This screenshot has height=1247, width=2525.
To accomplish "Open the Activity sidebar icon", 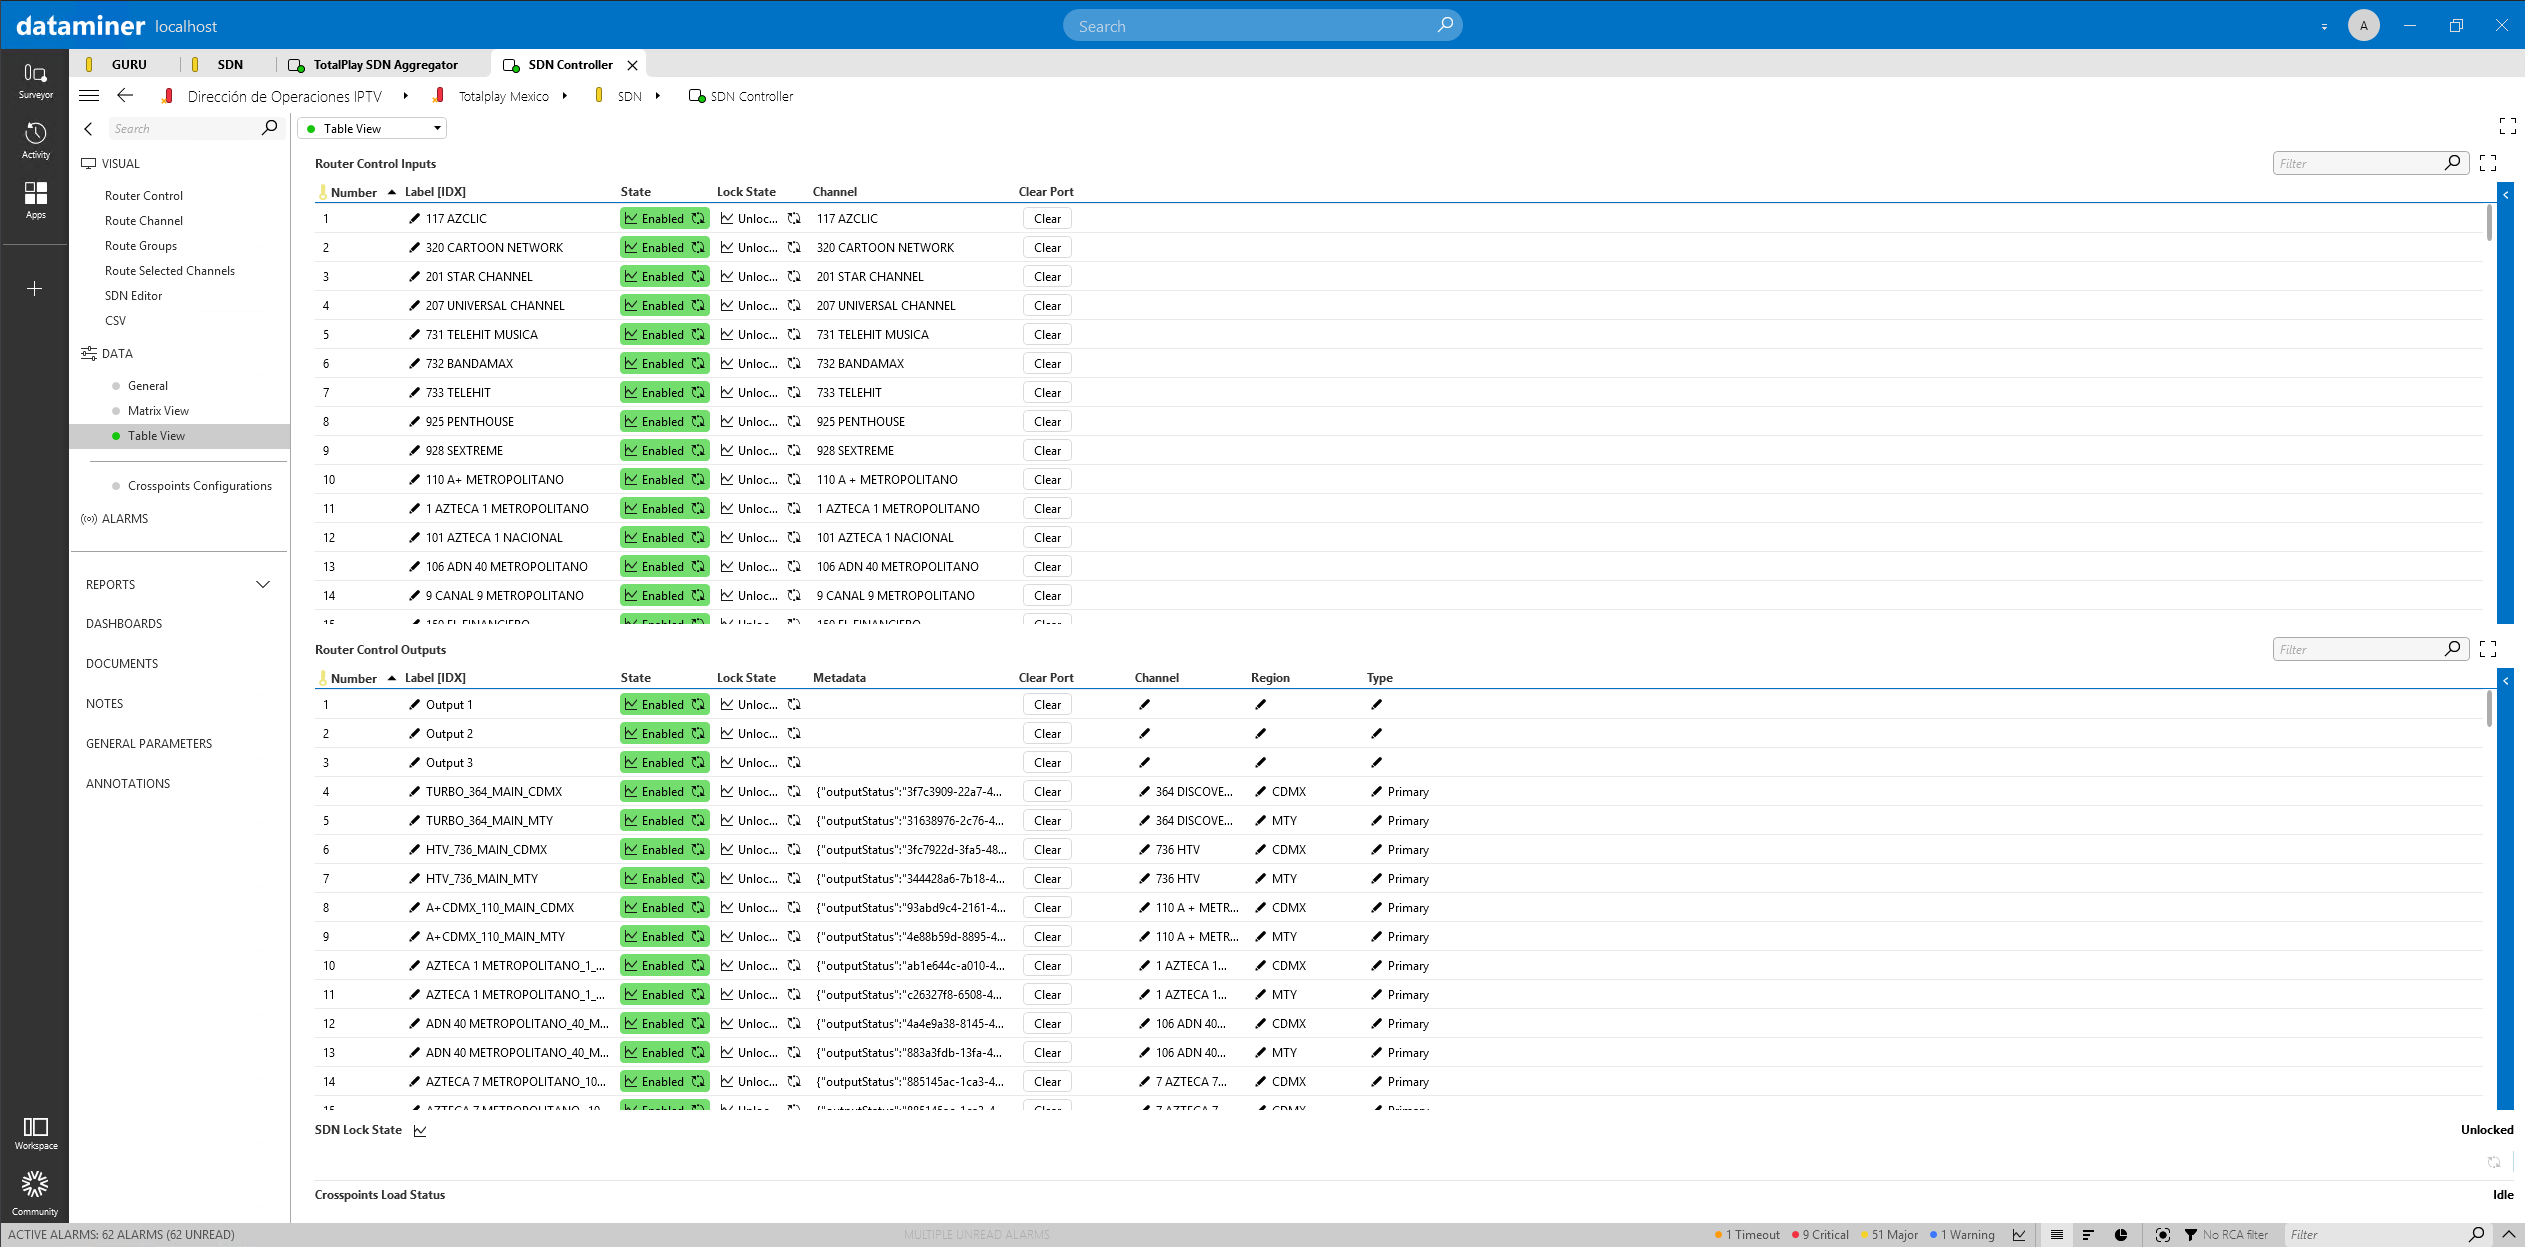I will (x=35, y=141).
